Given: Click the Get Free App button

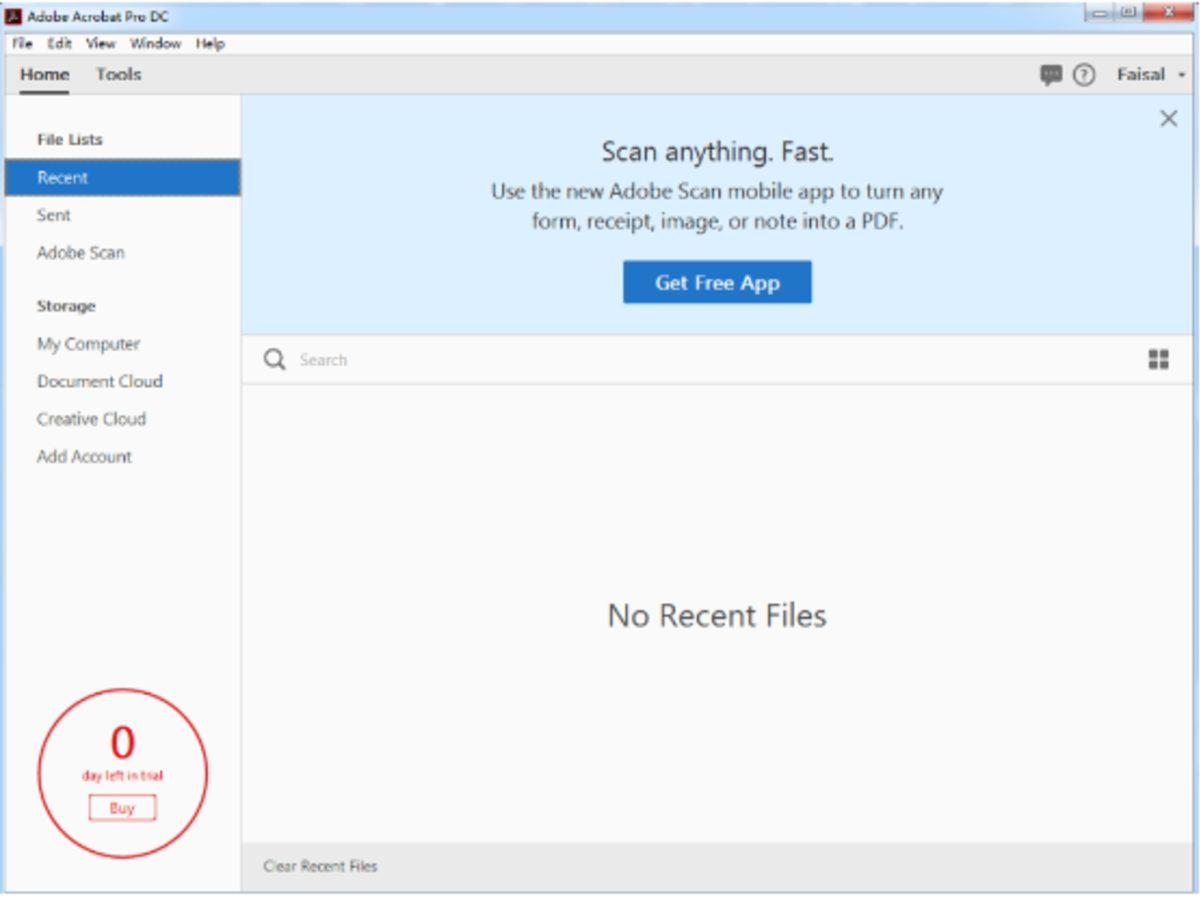Looking at the screenshot, I should pos(718,282).
